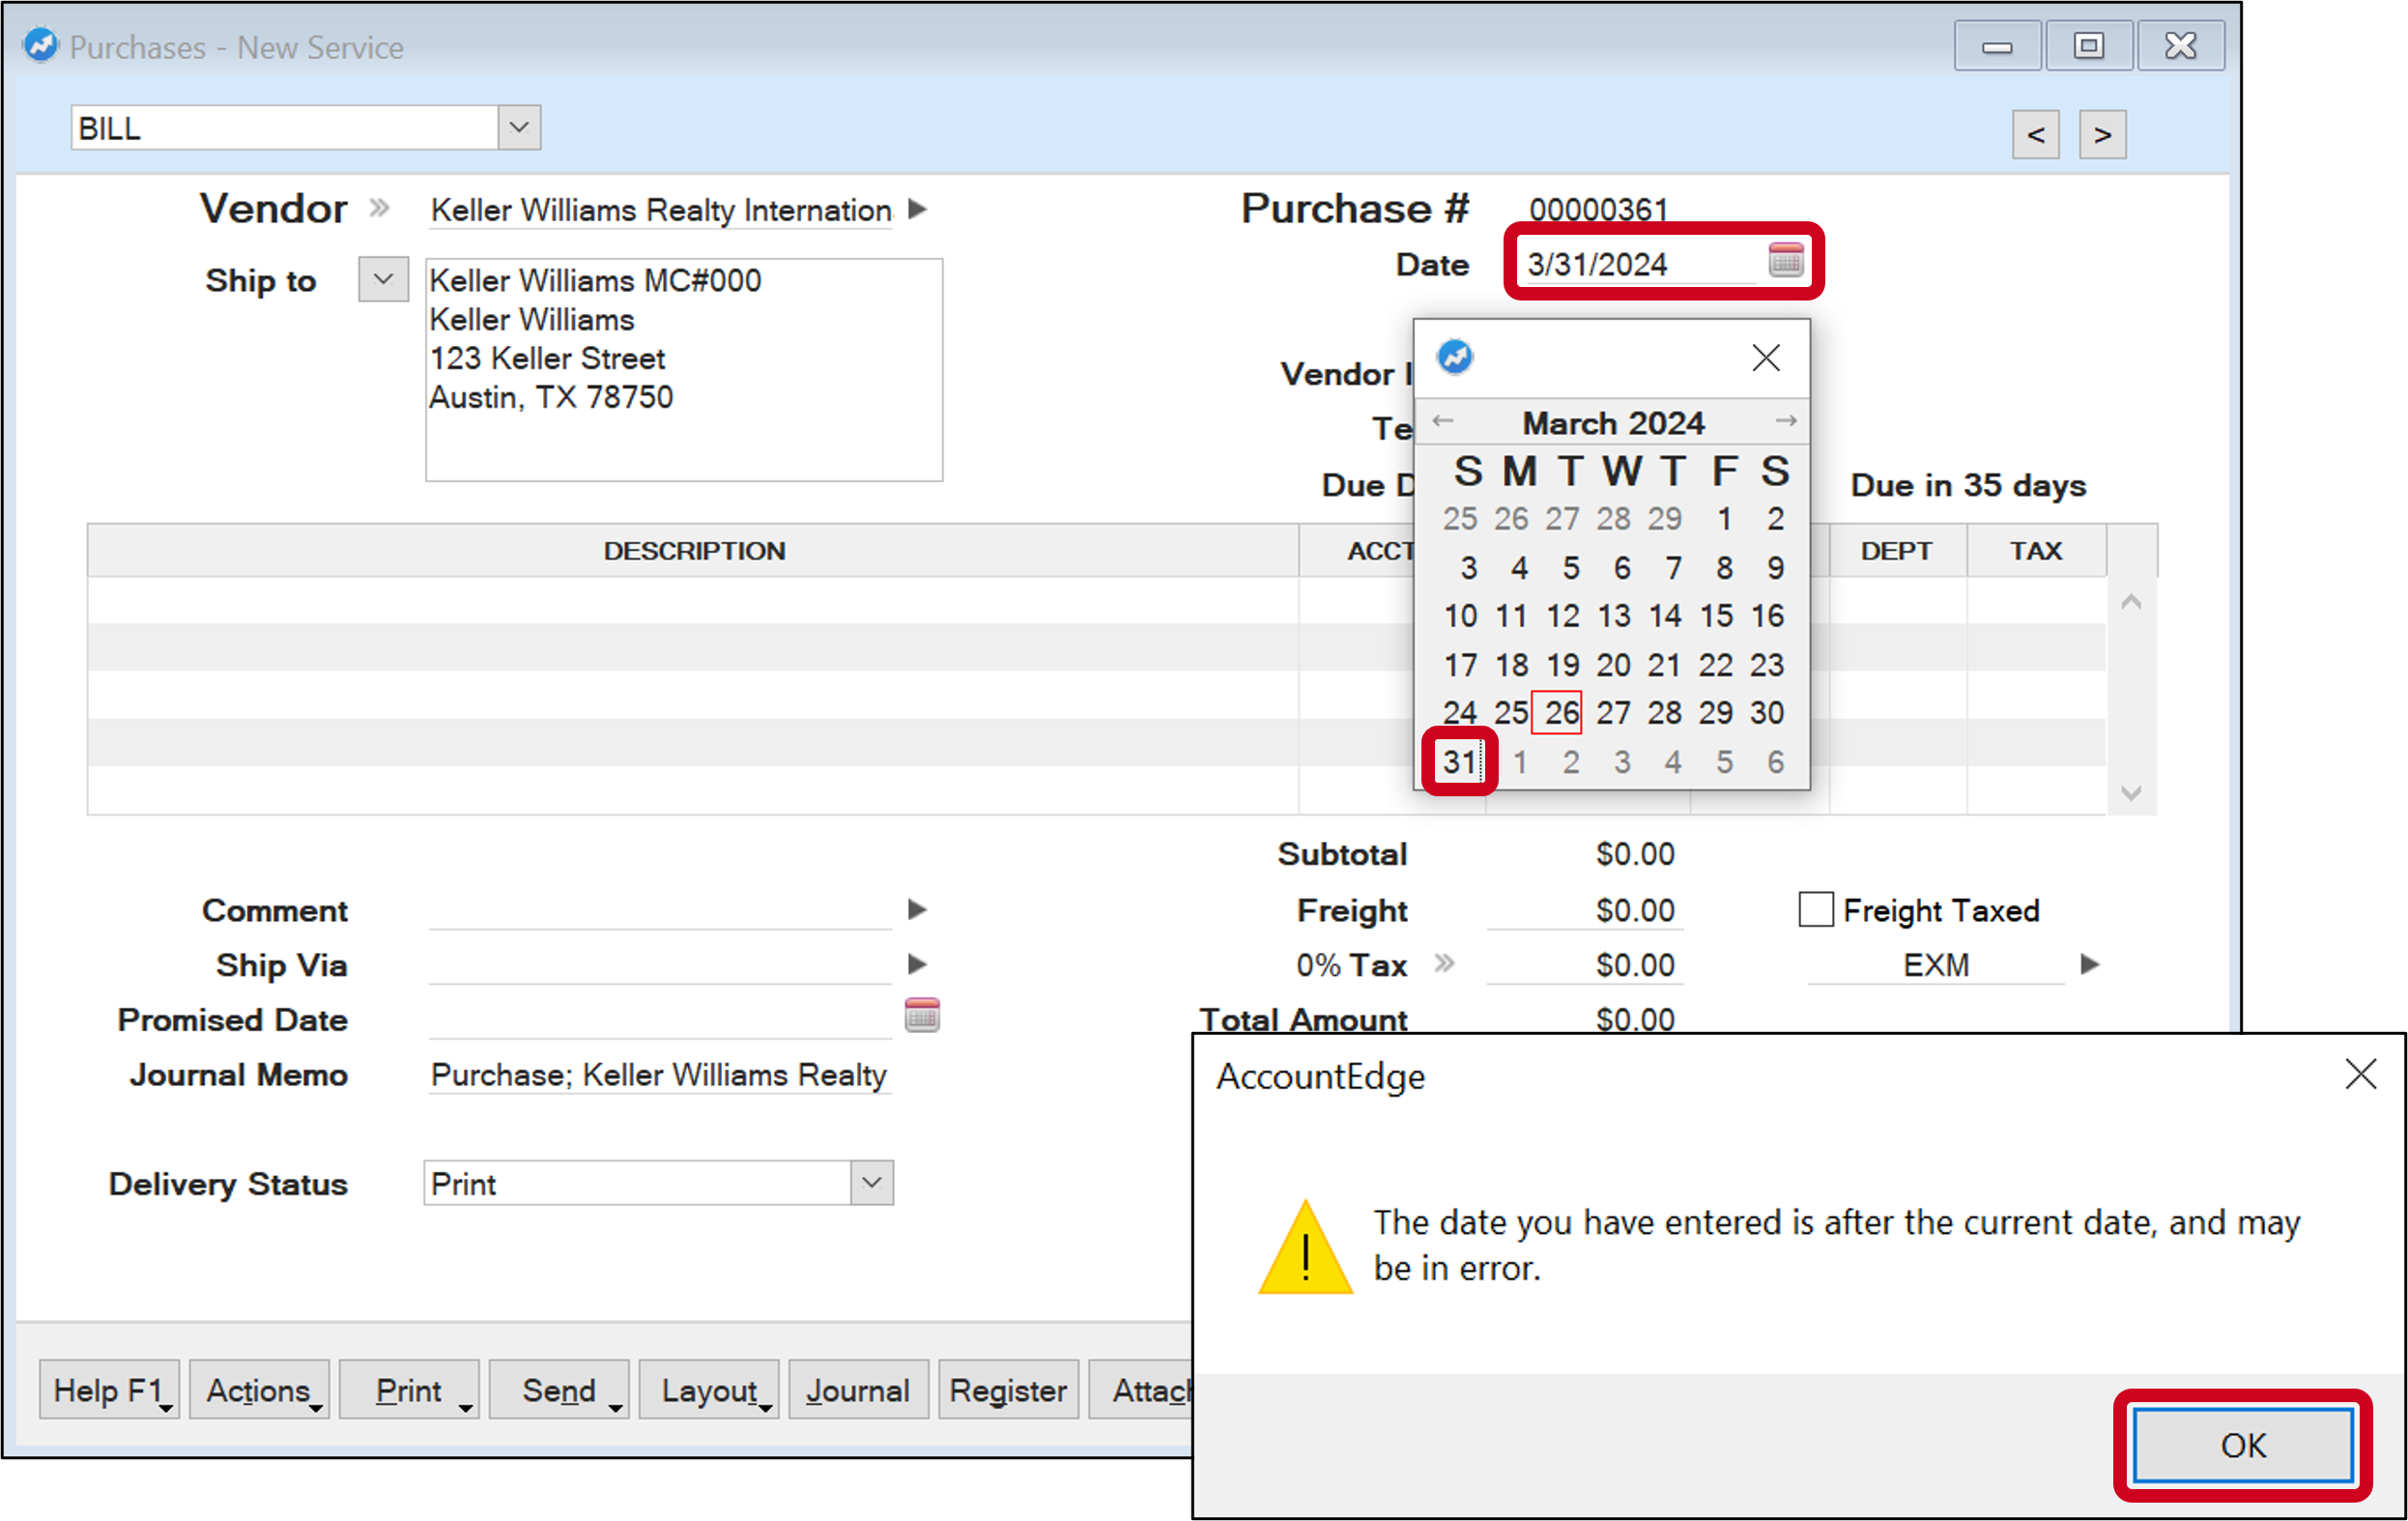Click the detail arrow next to EXM tax code
The height and width of the screenshot is (1521, 2408).
(x=2088, y=963)
